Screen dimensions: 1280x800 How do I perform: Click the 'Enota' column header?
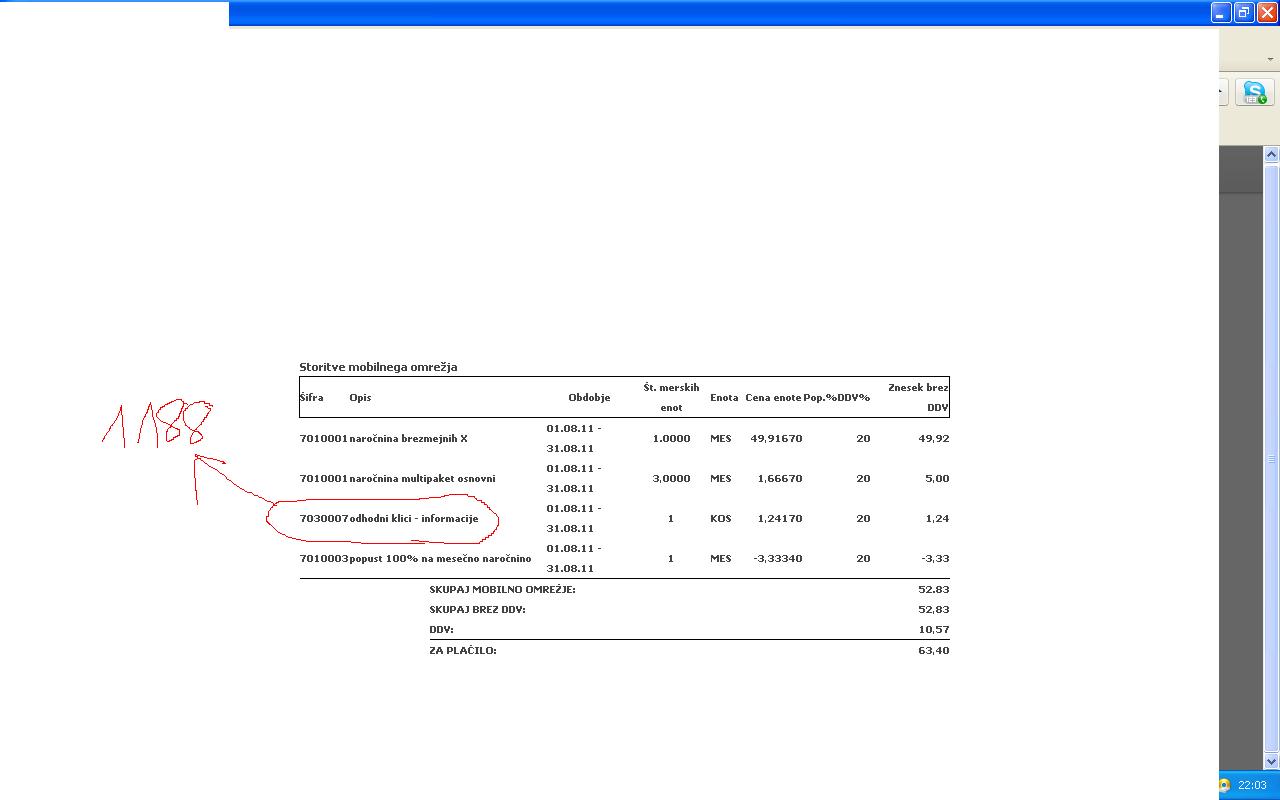[x=724, y=397]
